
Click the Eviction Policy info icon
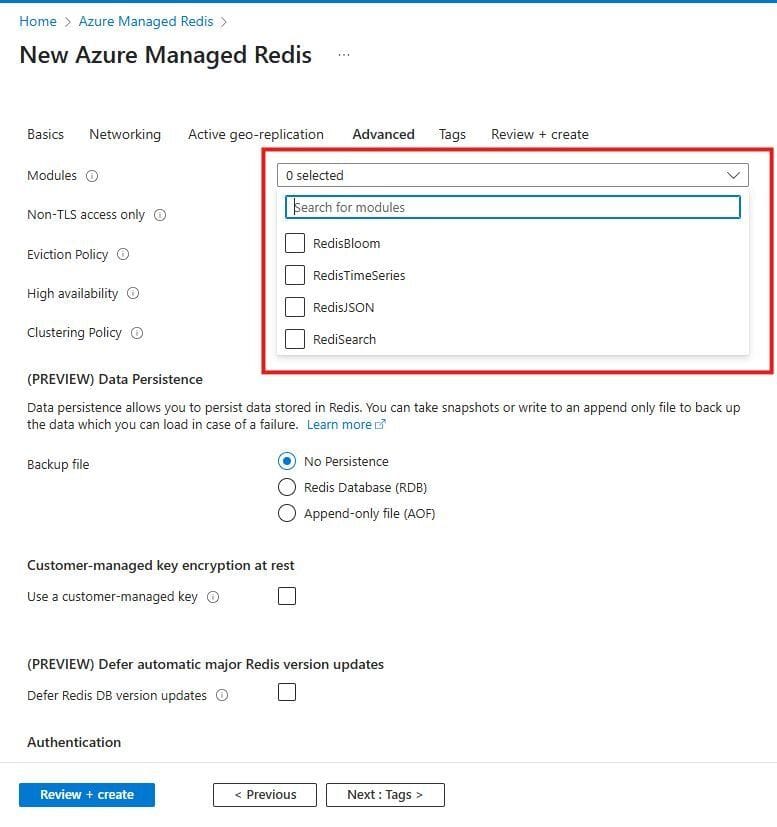pyautogui.click(x=123, y=255)
